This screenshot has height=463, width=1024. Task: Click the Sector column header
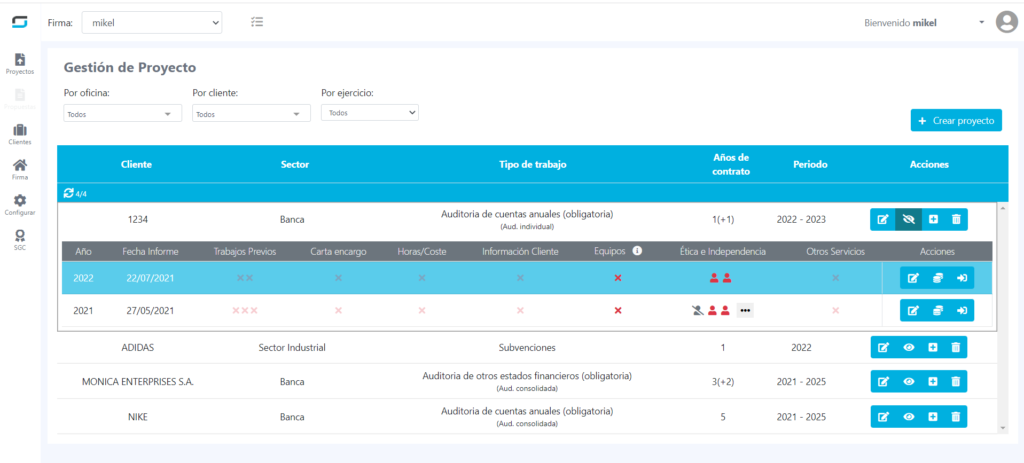(295, 165)
